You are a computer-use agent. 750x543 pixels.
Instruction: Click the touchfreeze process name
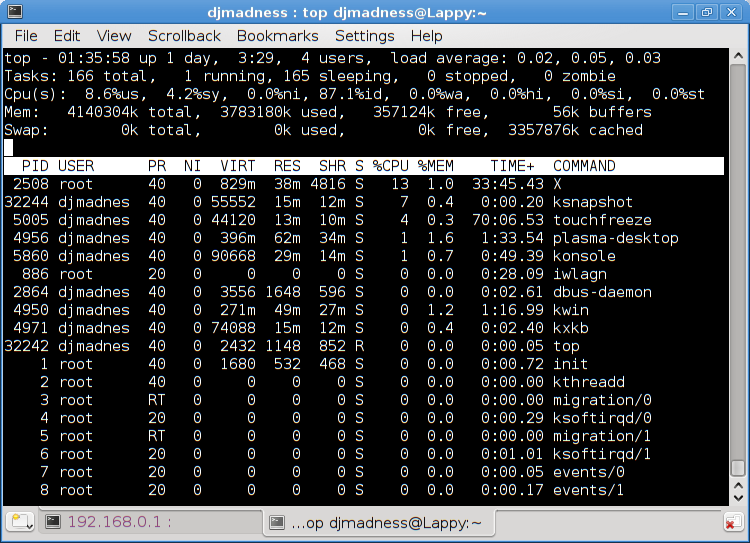(602, 220)
